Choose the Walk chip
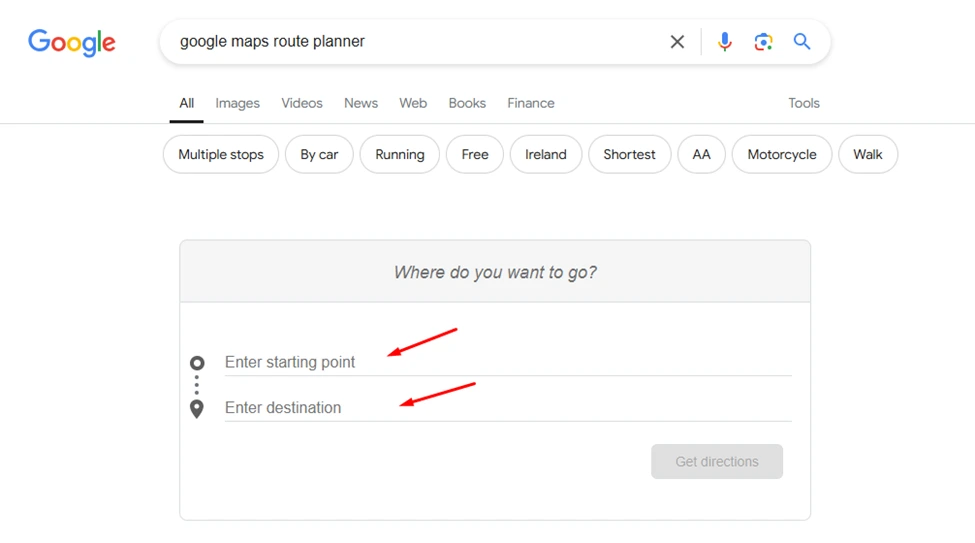975x543 pixels. coord(867,154)
